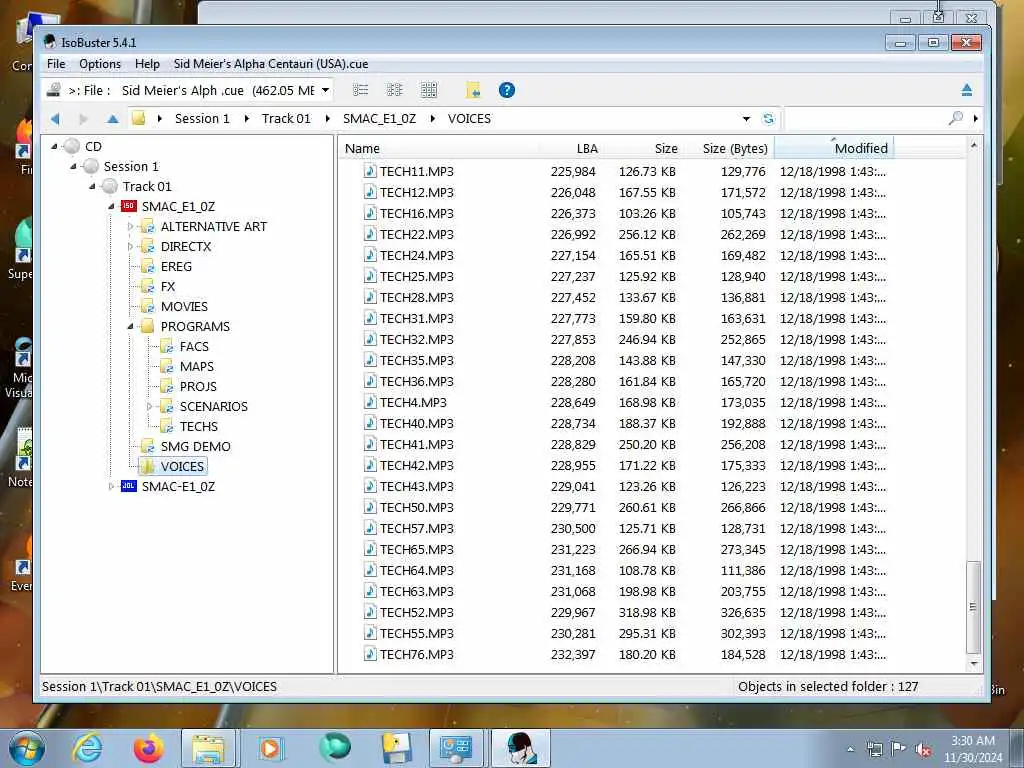Collapse the CD tree node
This screenshot has height=768, width=1024.
coord(54,146)
